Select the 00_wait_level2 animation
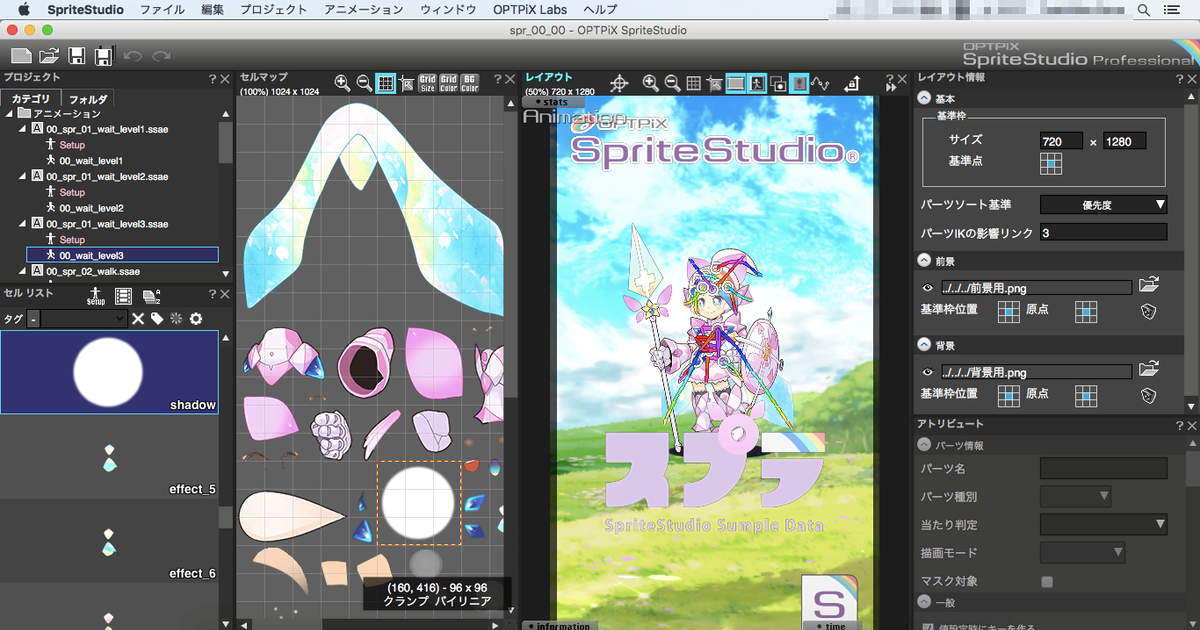Viewport: 1200px width, 630px height. tap(90, 208)
